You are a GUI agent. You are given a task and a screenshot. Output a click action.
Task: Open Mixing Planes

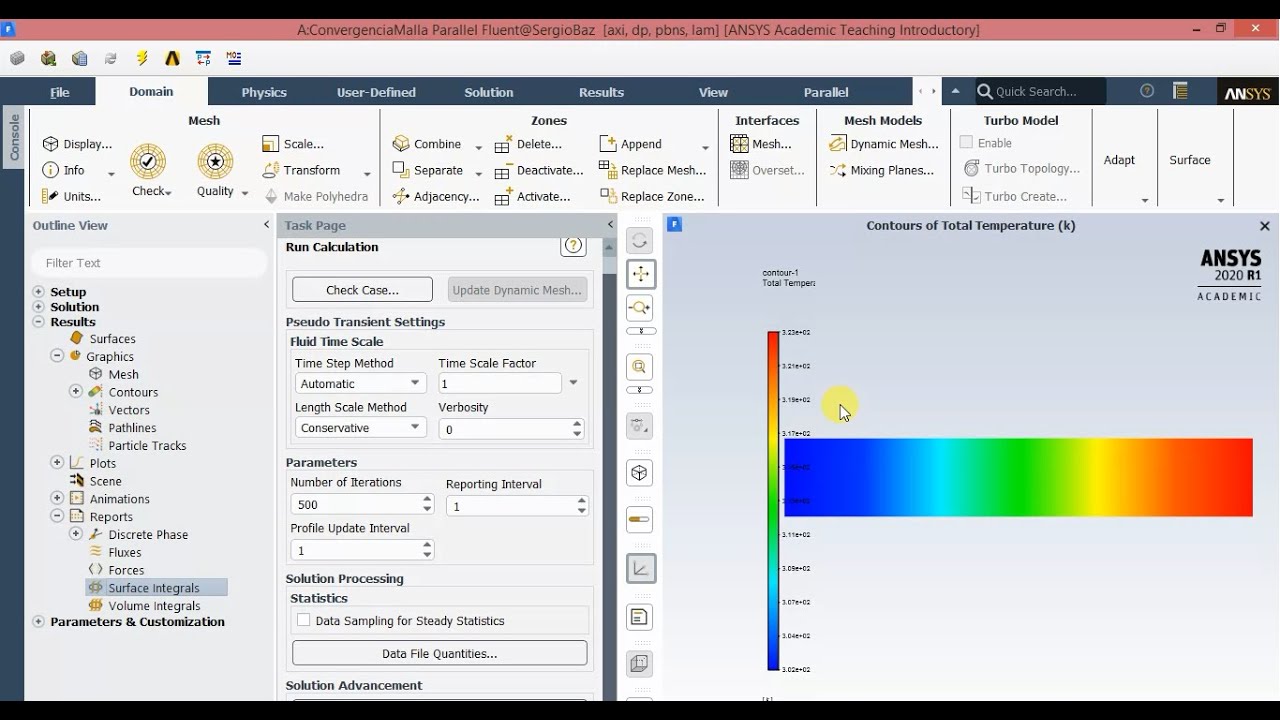[x=882, y=170]
